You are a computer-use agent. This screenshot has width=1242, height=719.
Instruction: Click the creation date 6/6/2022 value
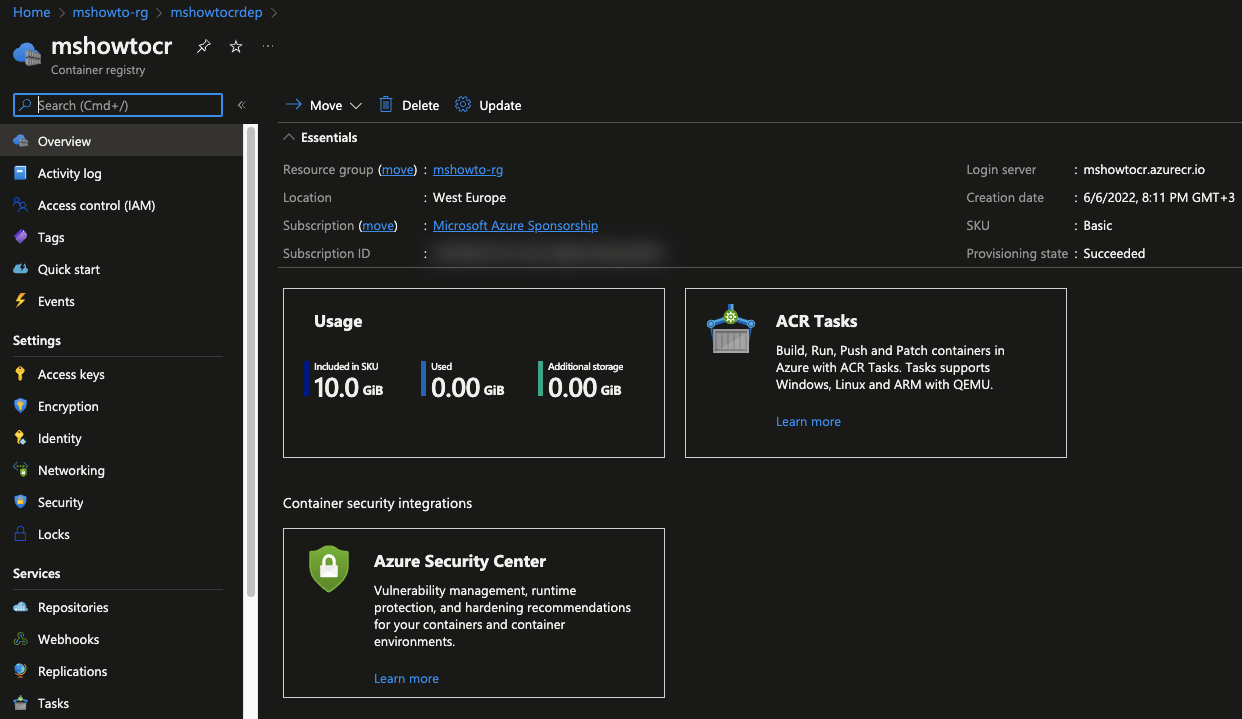[1159, 198]
